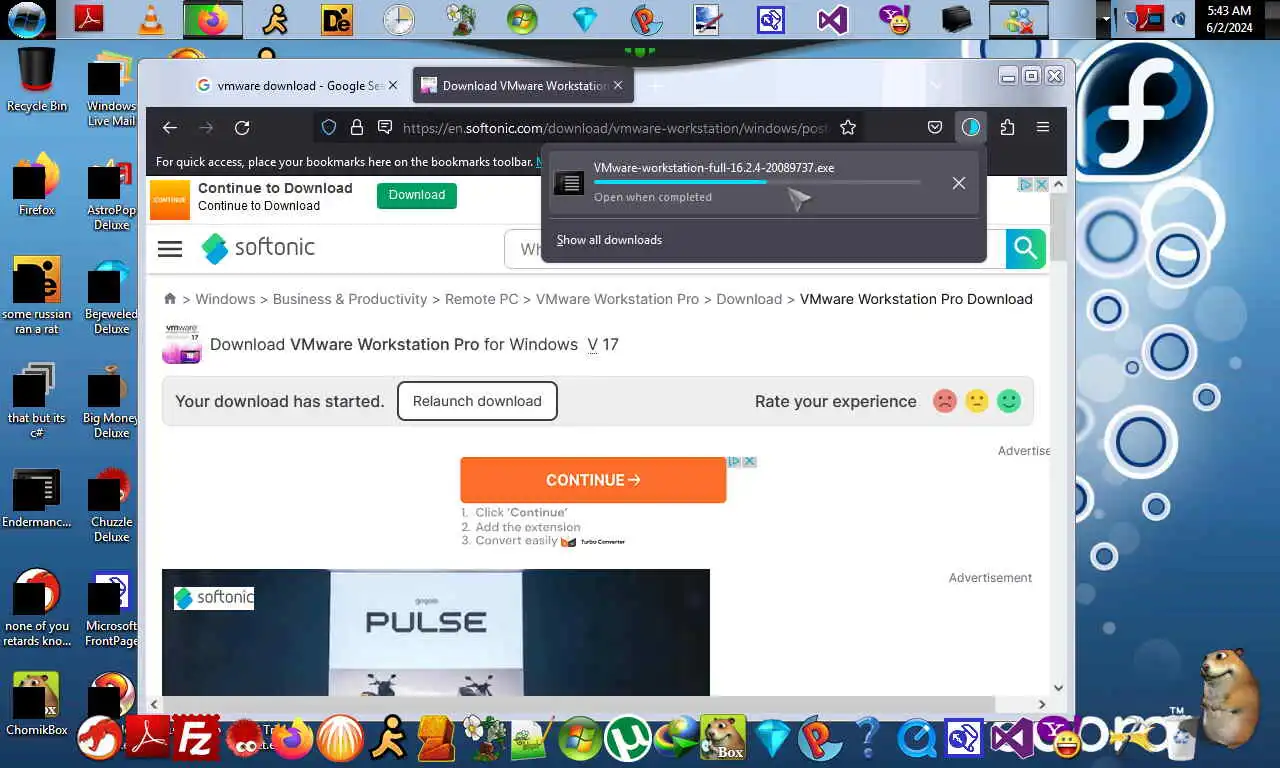Open VLC media player in top taskbar

(x=151, y=19)
